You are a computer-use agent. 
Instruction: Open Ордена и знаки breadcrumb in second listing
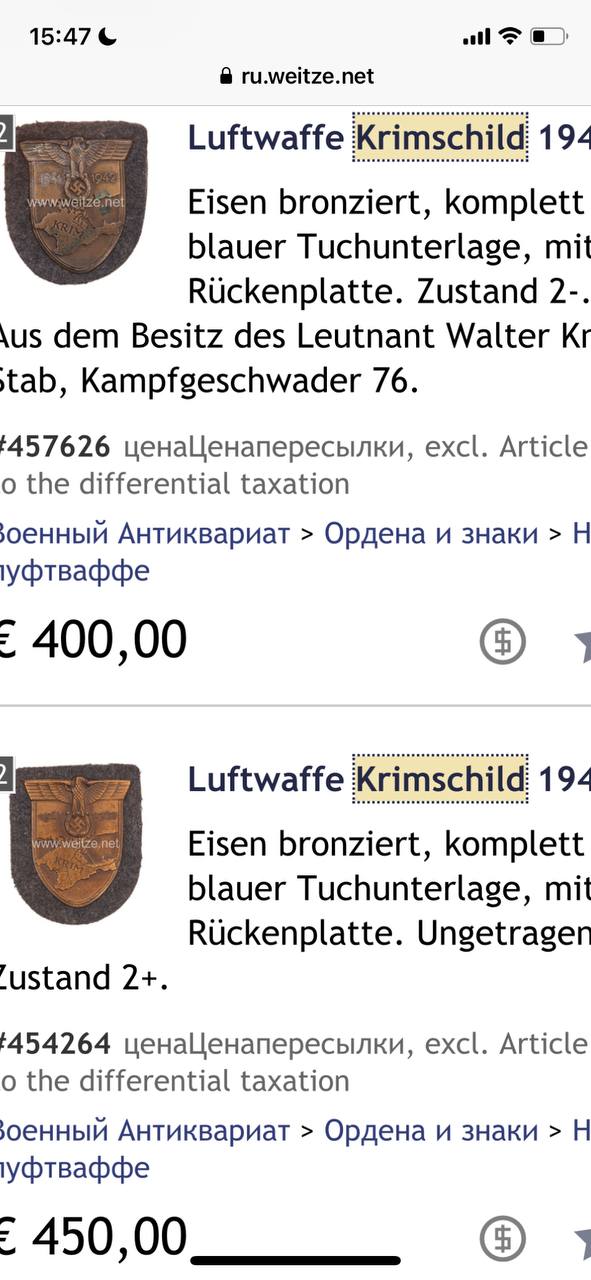click(x=431, y=1130)
